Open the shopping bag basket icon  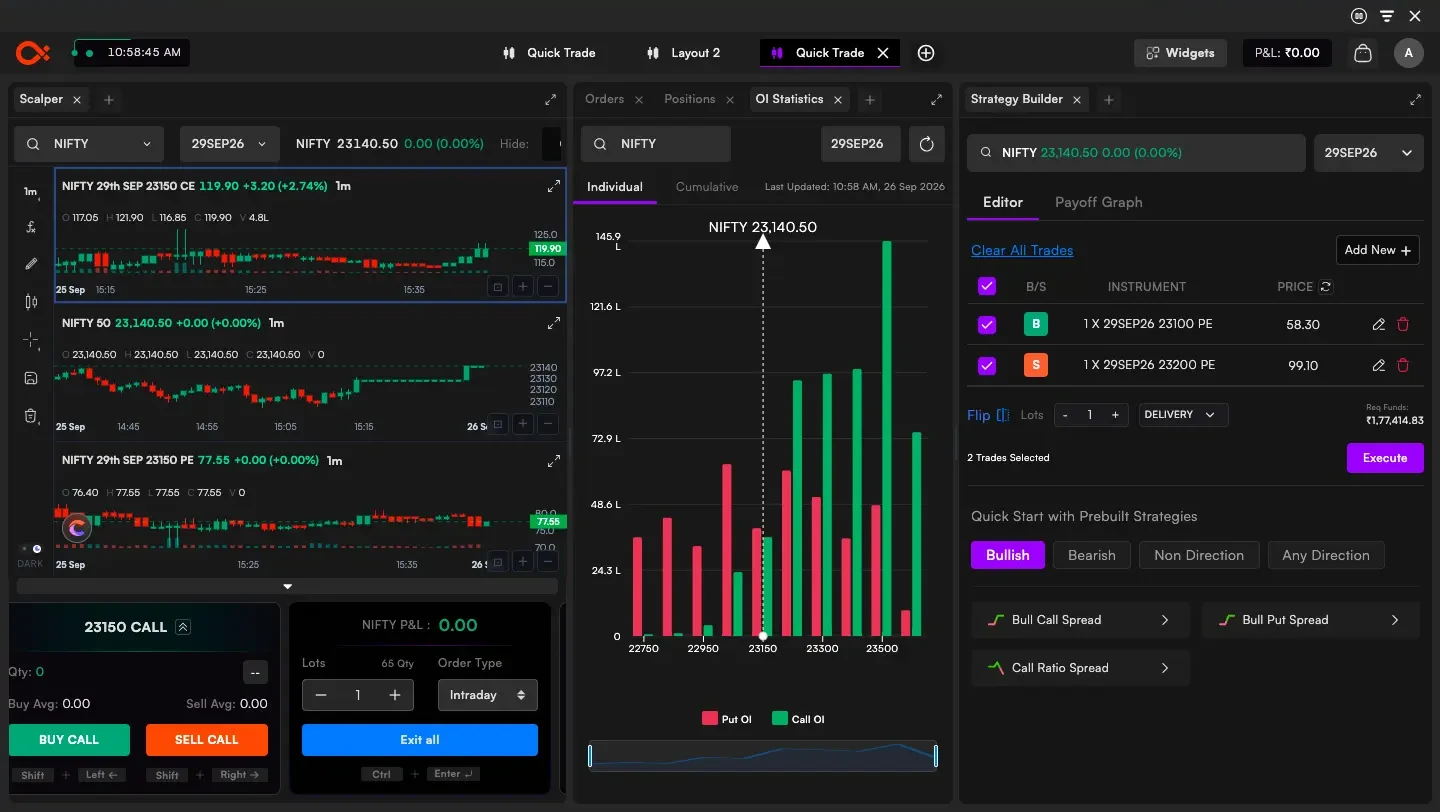click(1362, 53)
